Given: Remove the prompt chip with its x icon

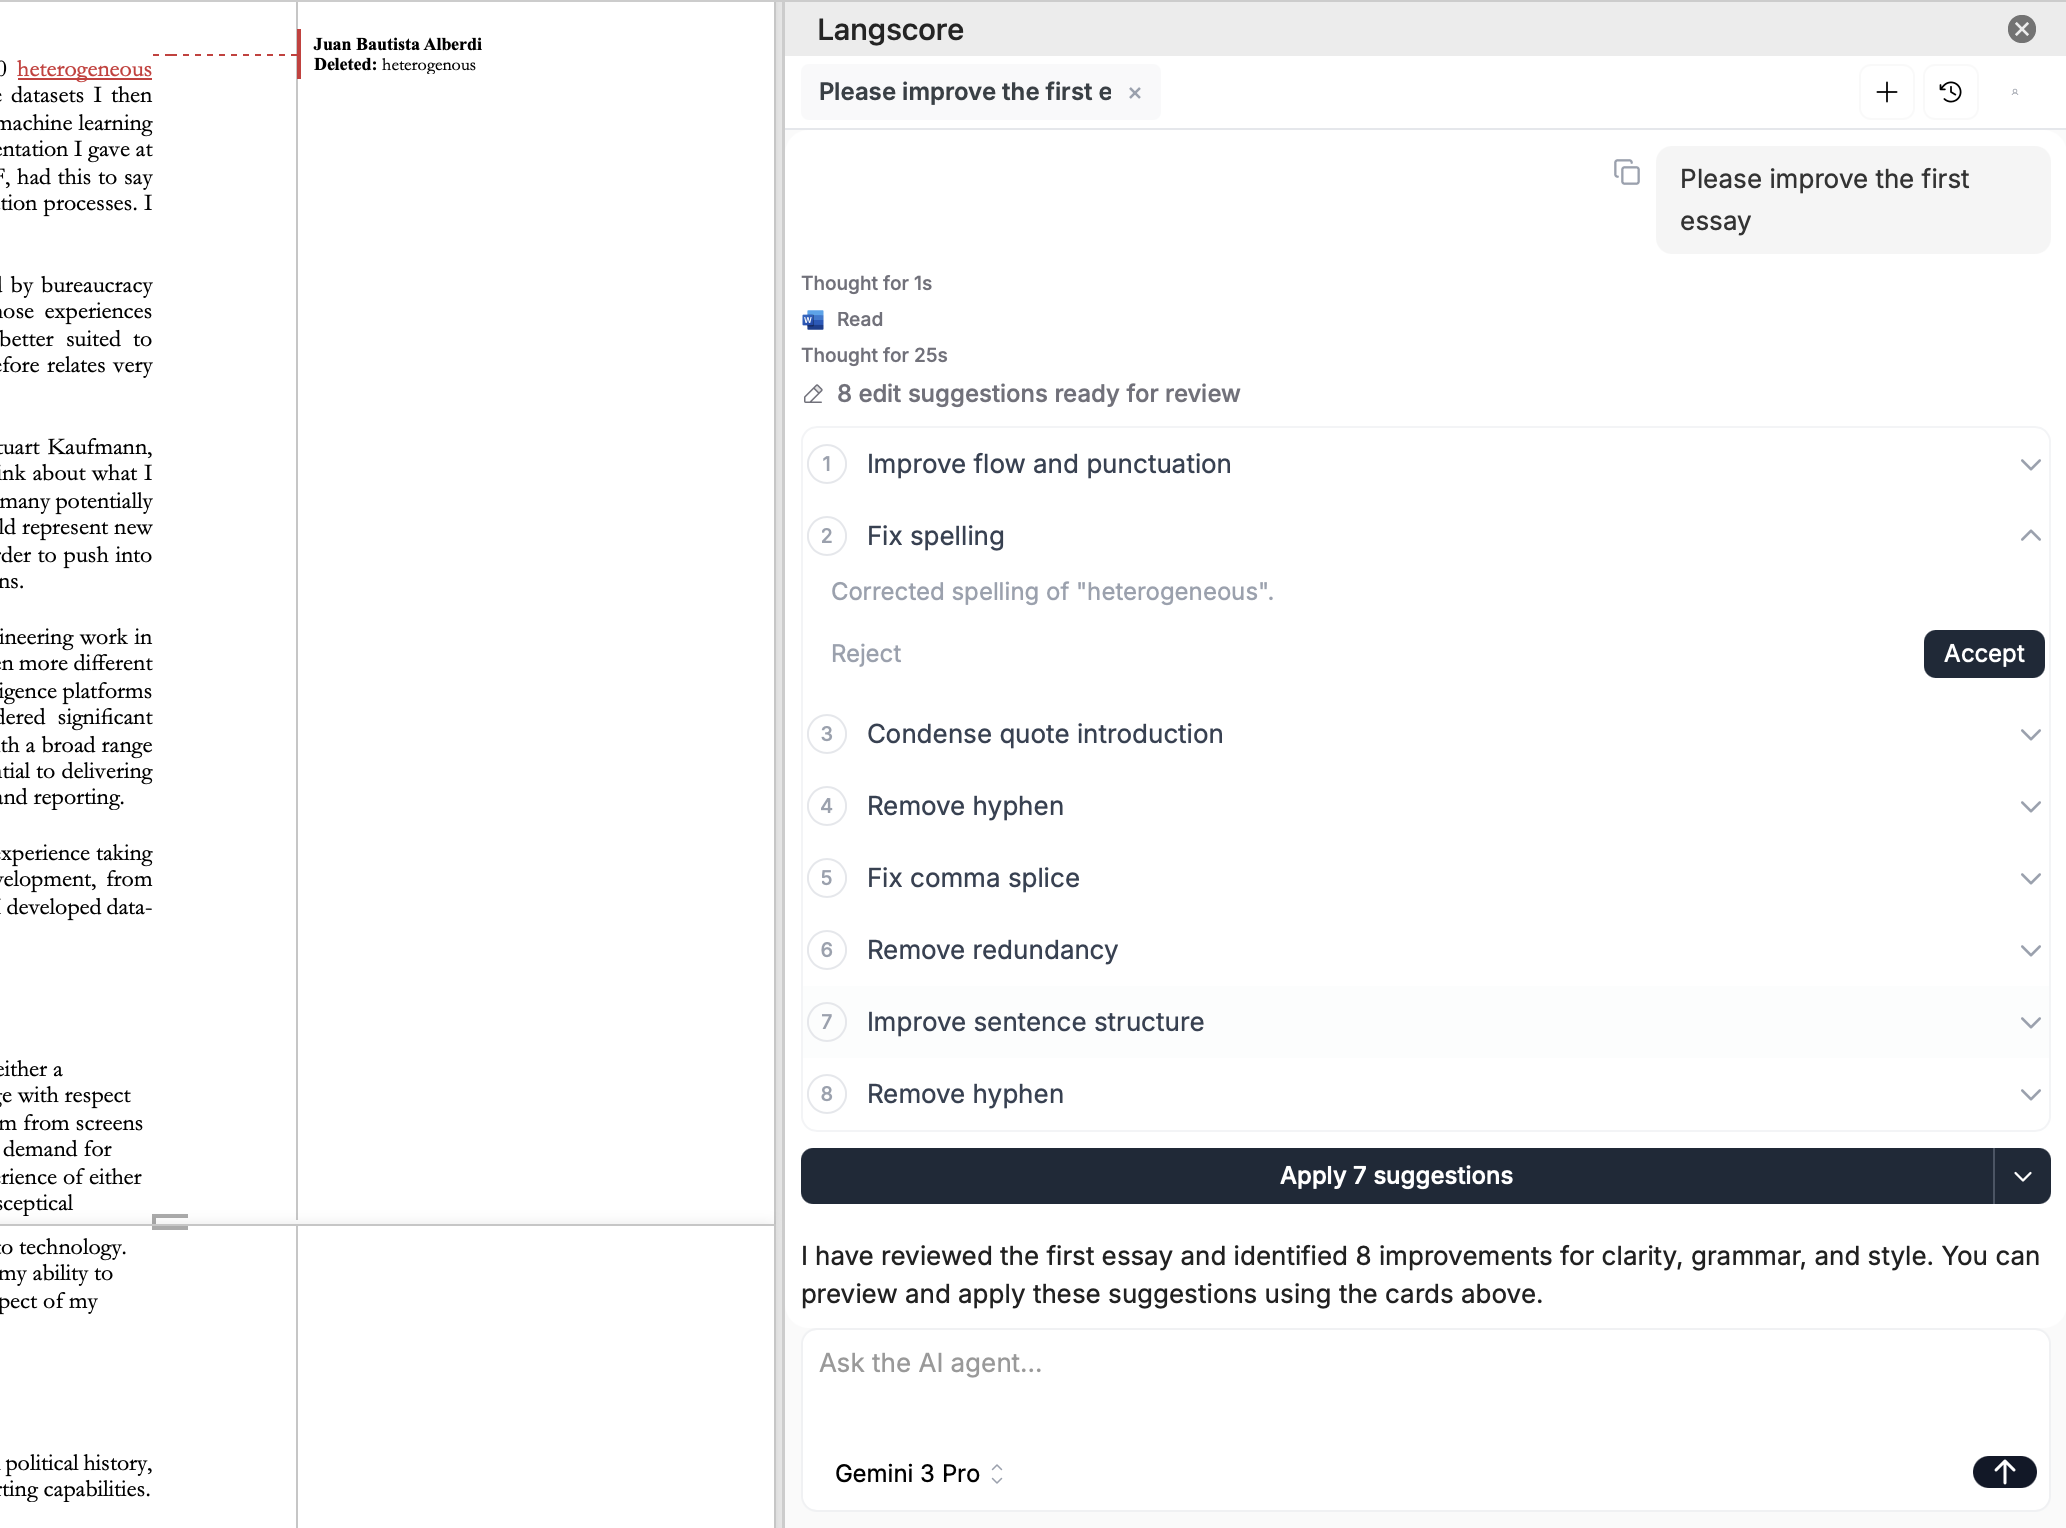Looking at the screenshot, I should tap(1135, 93).
